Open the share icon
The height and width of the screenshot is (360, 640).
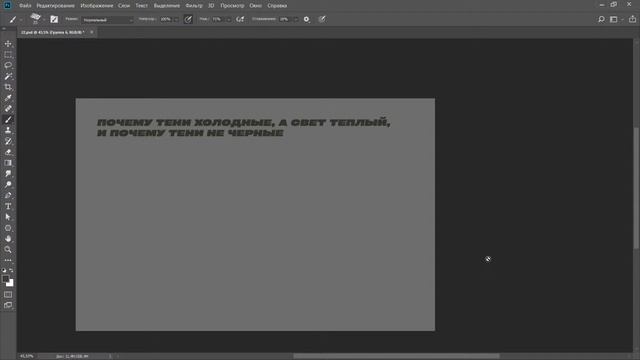632,19
